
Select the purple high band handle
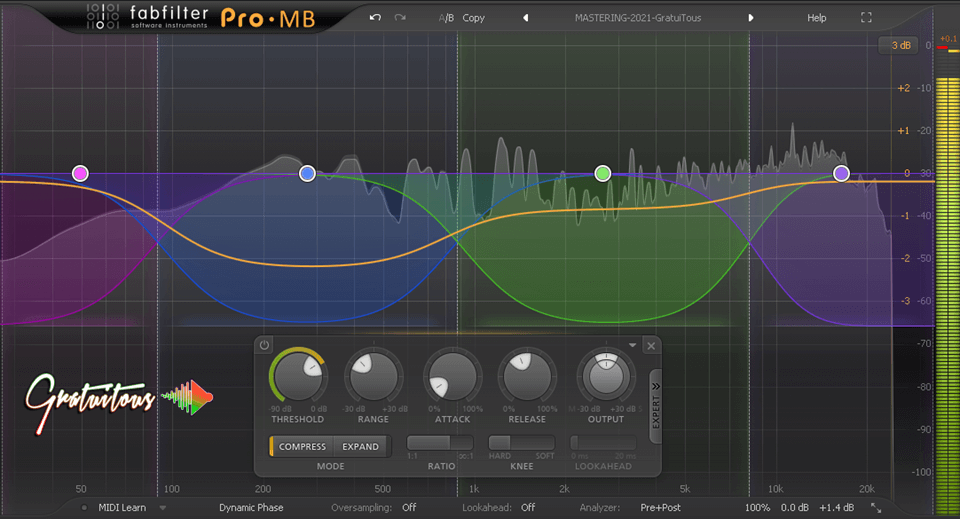click(x=842, y=174)
